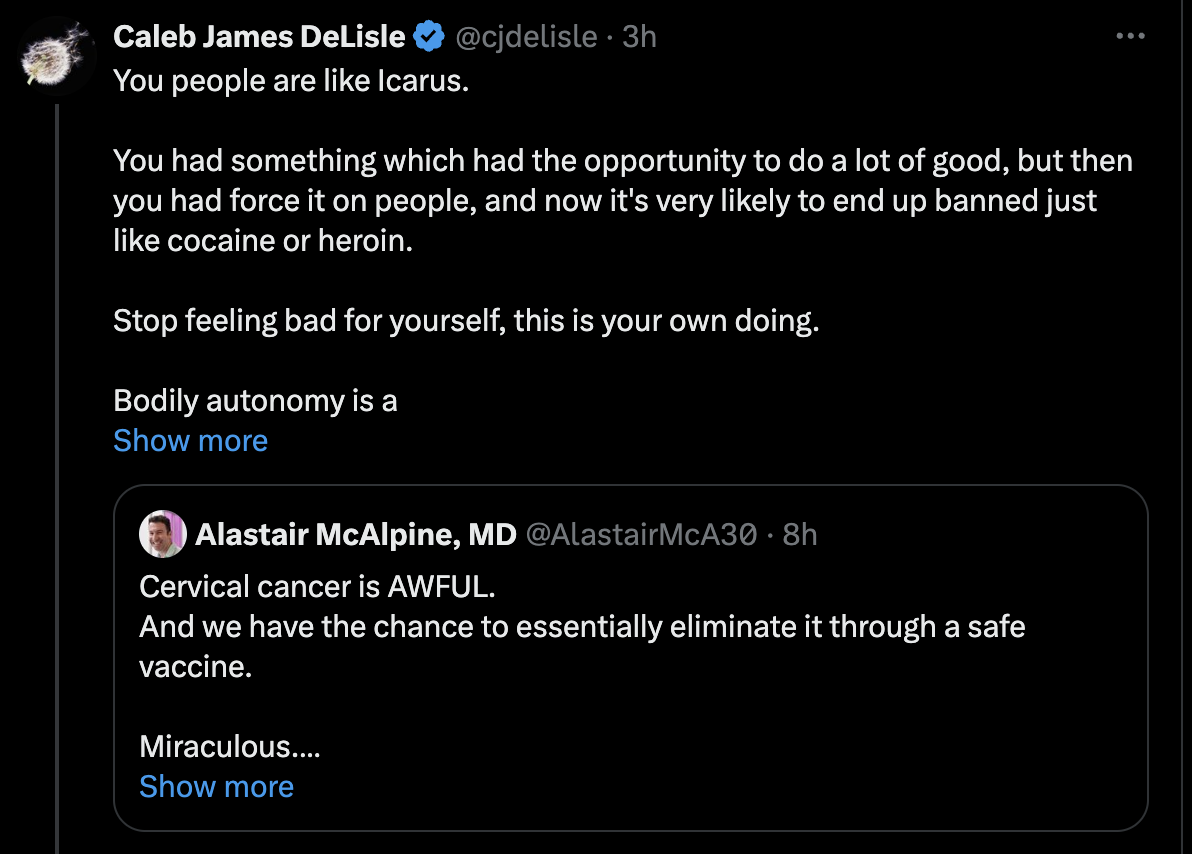The width and height of the screenshot is (1192, 854).
Task: Click the @AlastairMcA30 handle
Action: (x=640, y=535)
